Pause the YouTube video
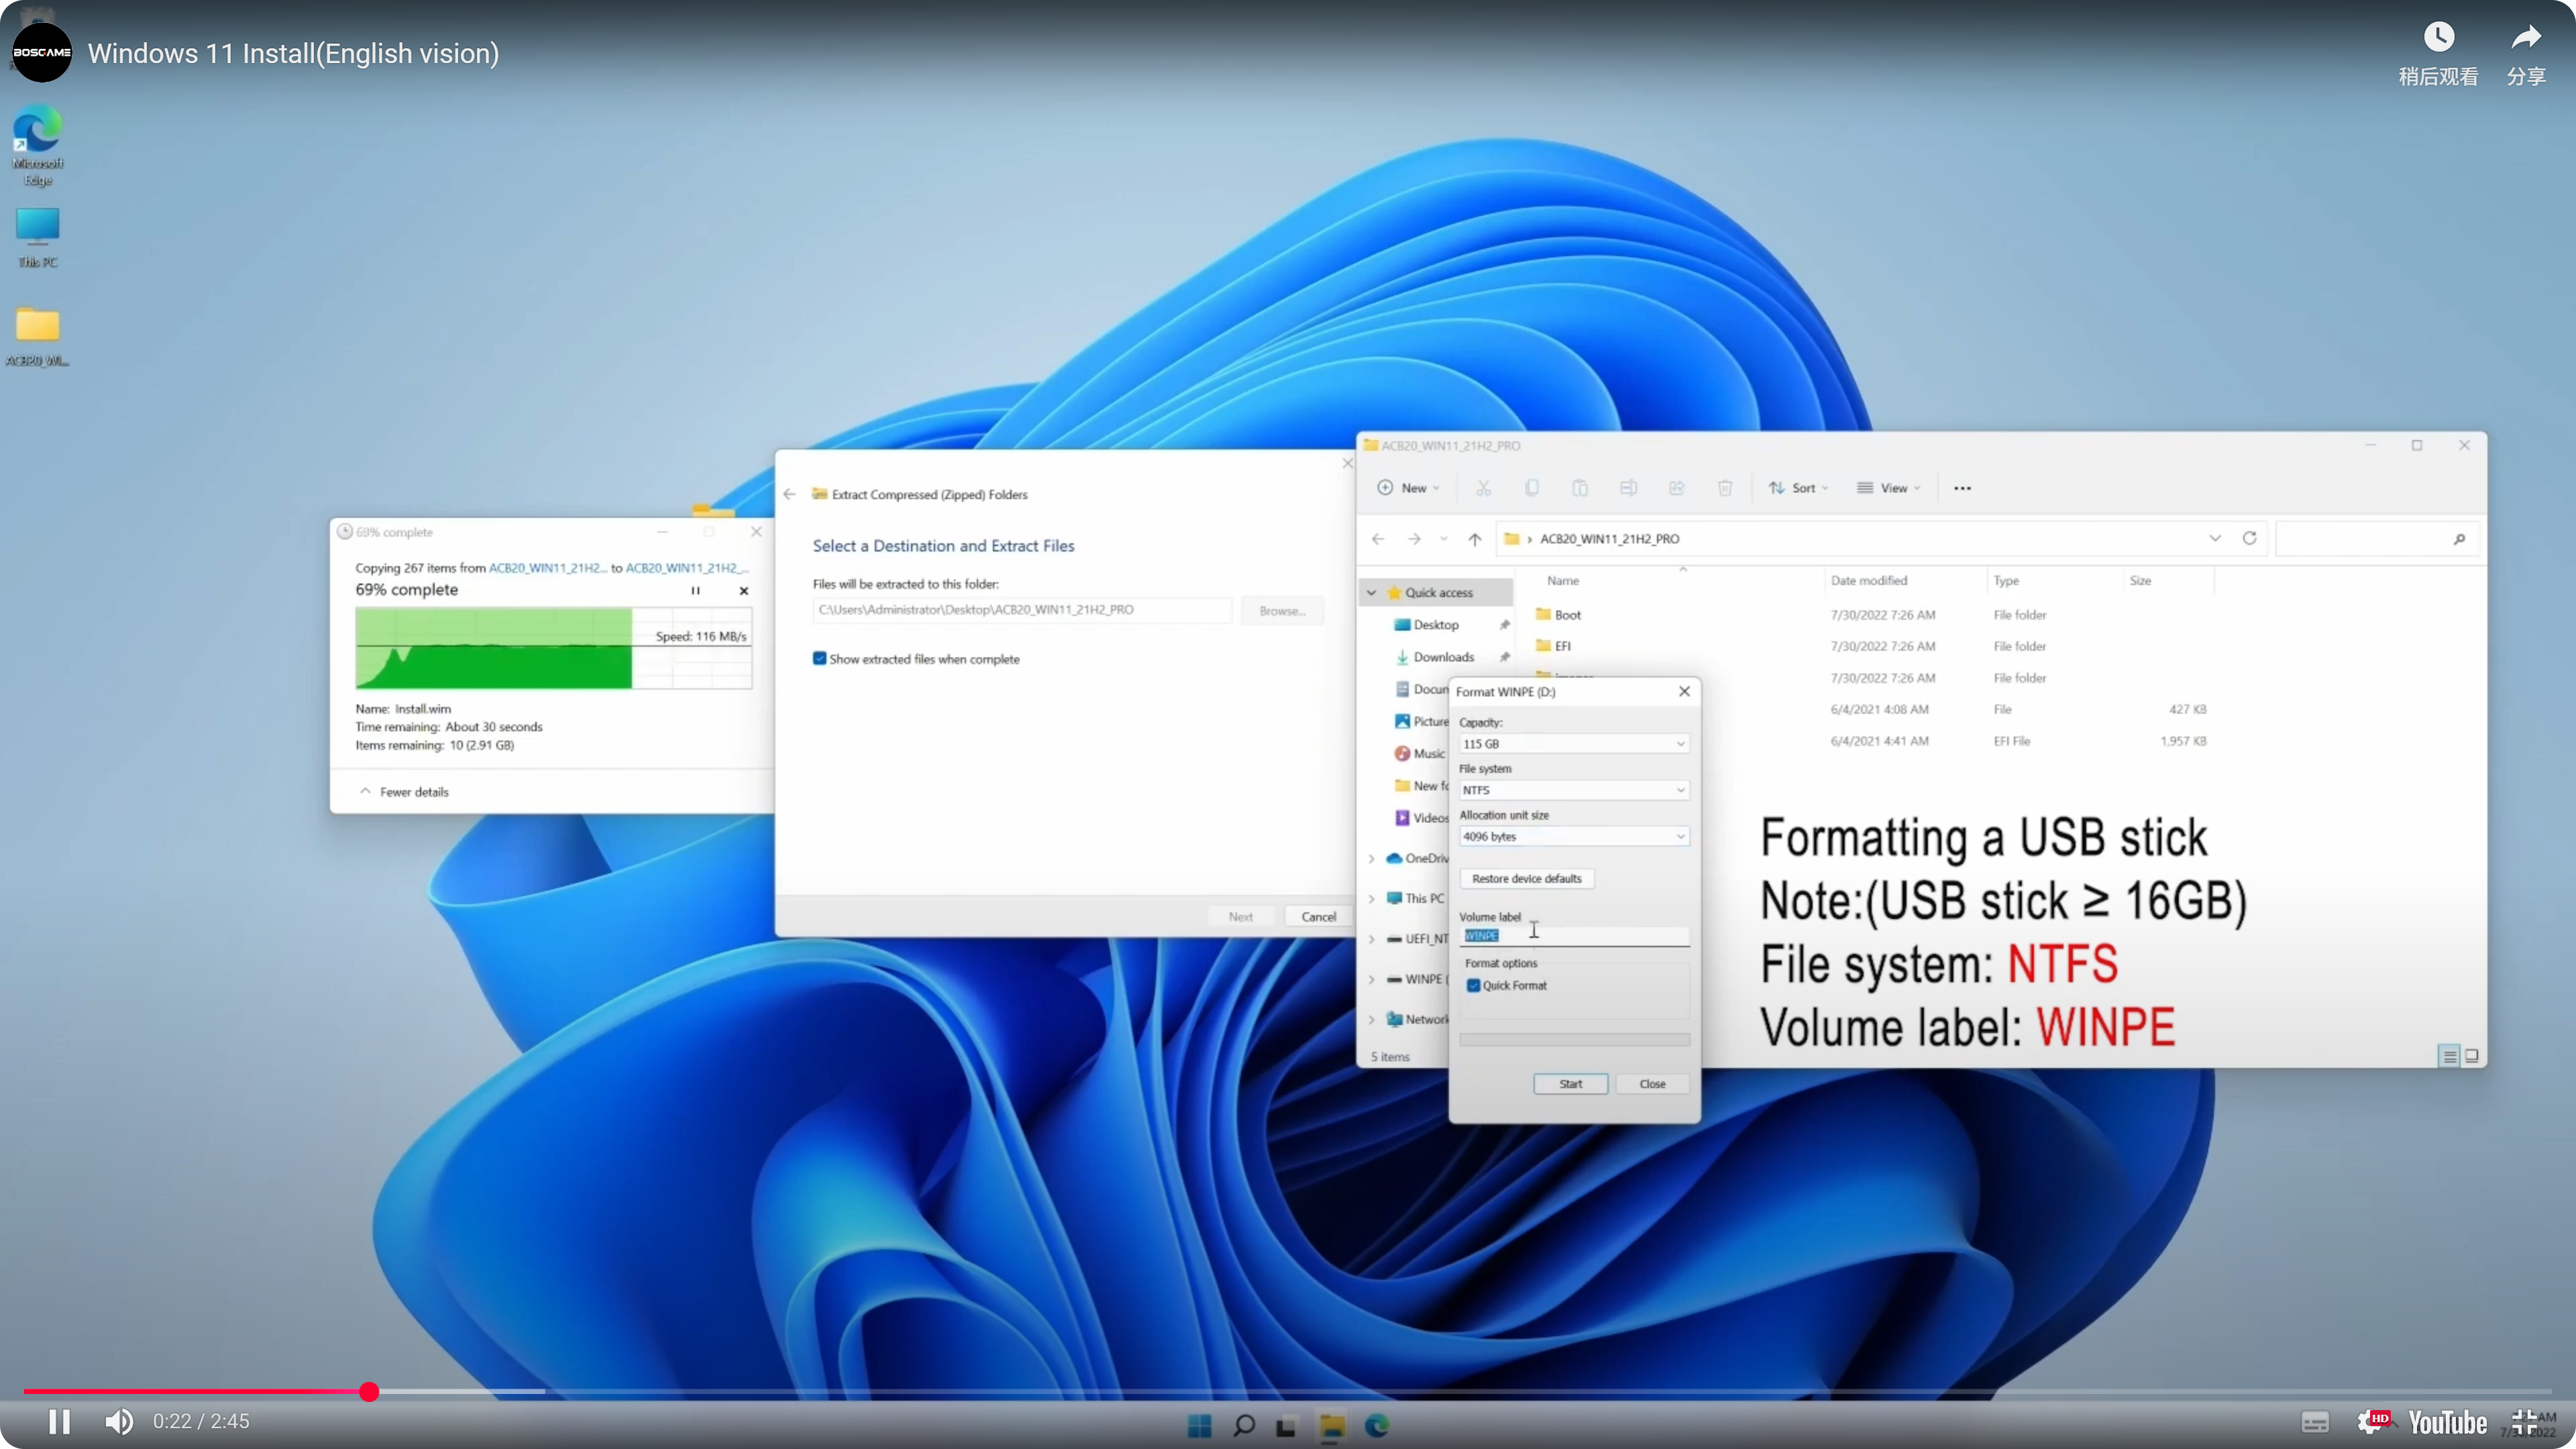2576x1449 pixels. pos(59,1421)
